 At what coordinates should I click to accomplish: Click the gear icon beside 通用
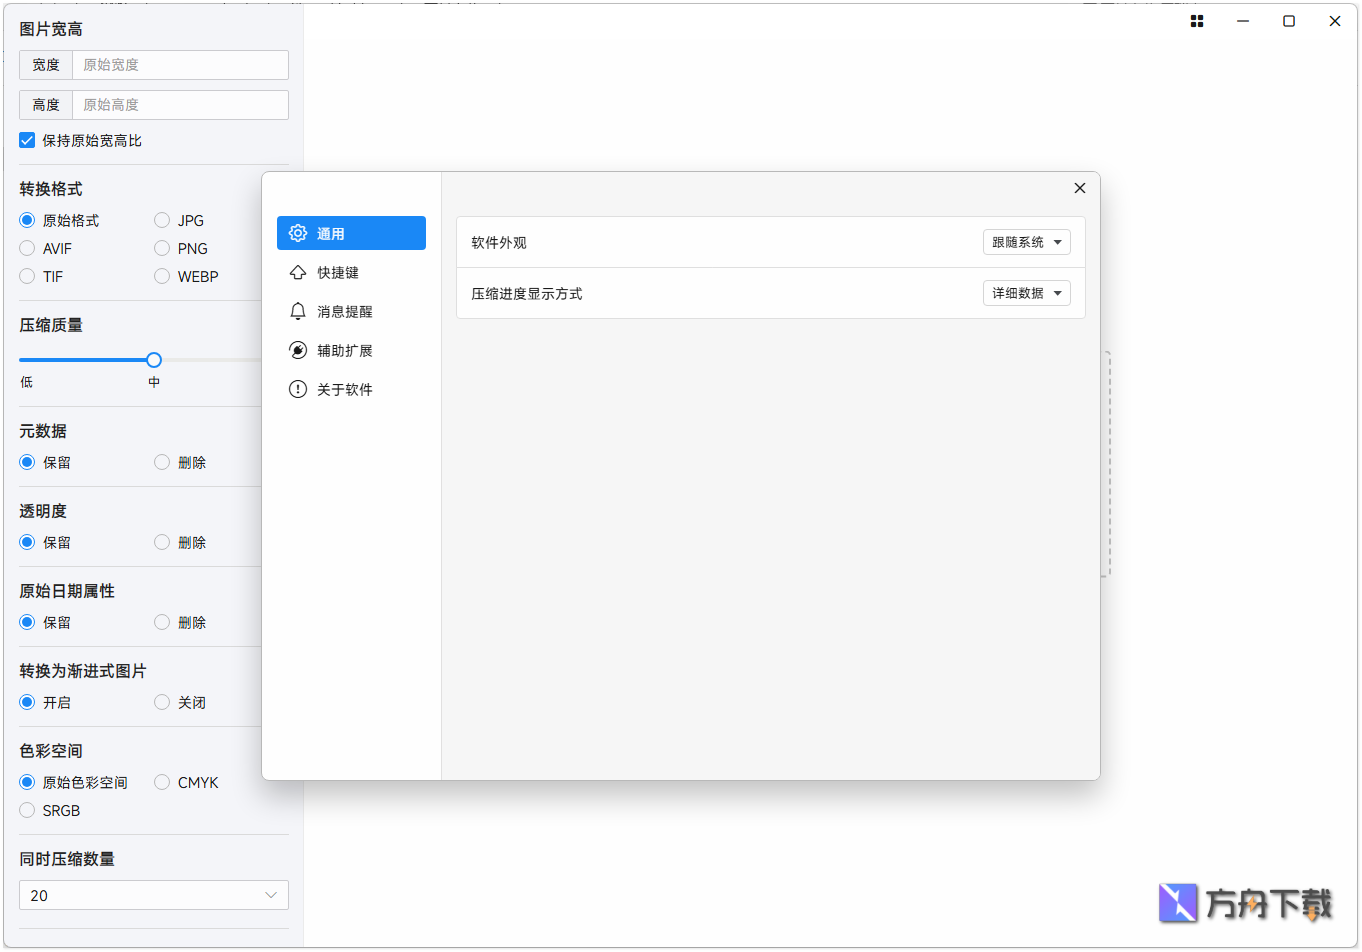298,233
